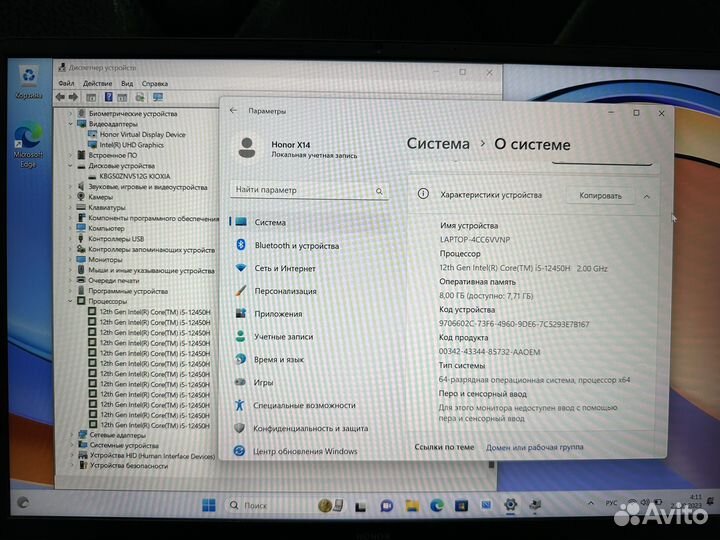Expand Биометрические устройства node

70,113
